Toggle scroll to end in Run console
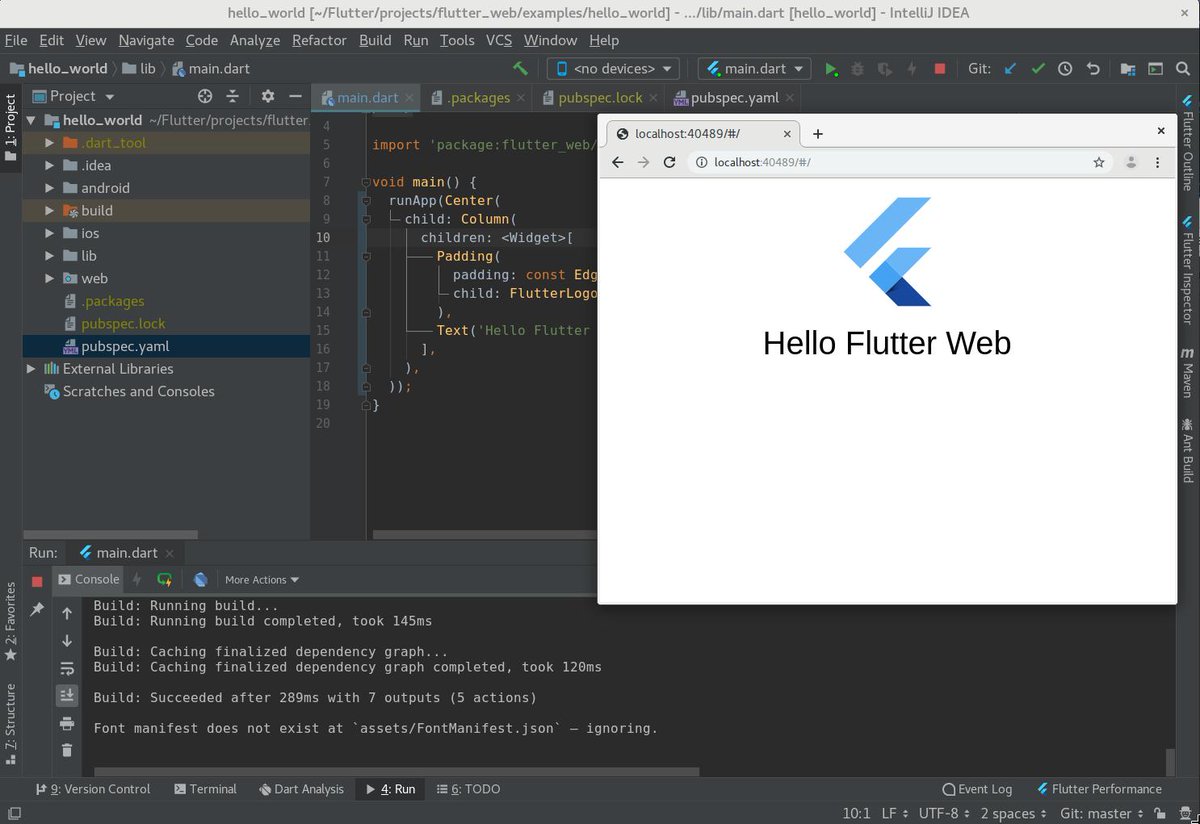 [67, 695]
